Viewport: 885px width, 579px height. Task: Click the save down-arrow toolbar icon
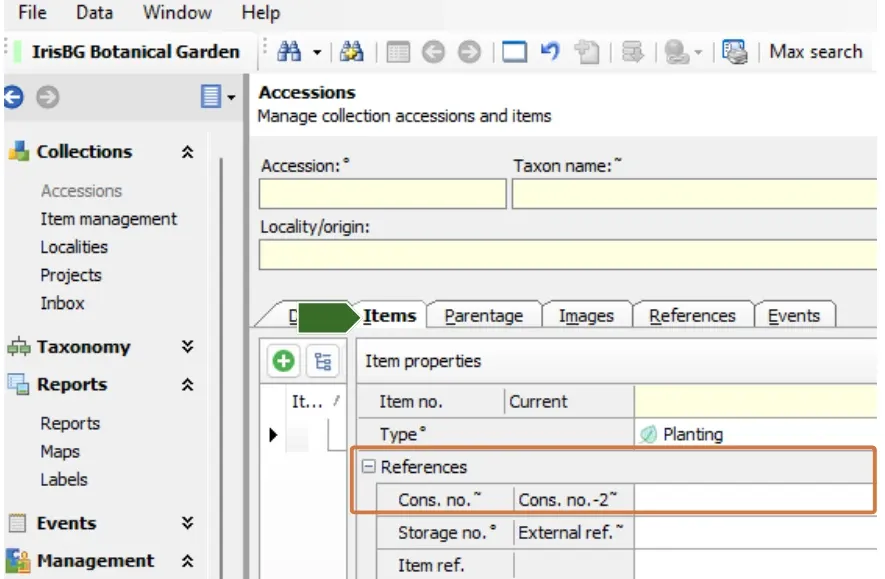(x=632, y=52)
